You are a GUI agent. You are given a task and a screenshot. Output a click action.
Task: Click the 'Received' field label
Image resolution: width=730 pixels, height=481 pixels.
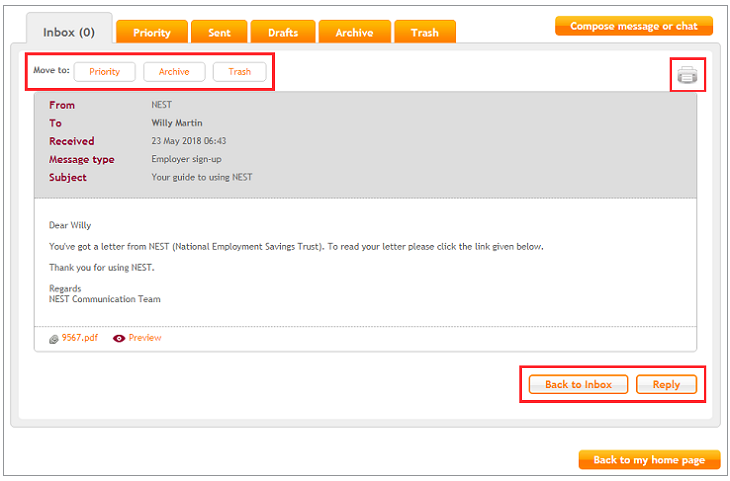[x=72, y=141]
